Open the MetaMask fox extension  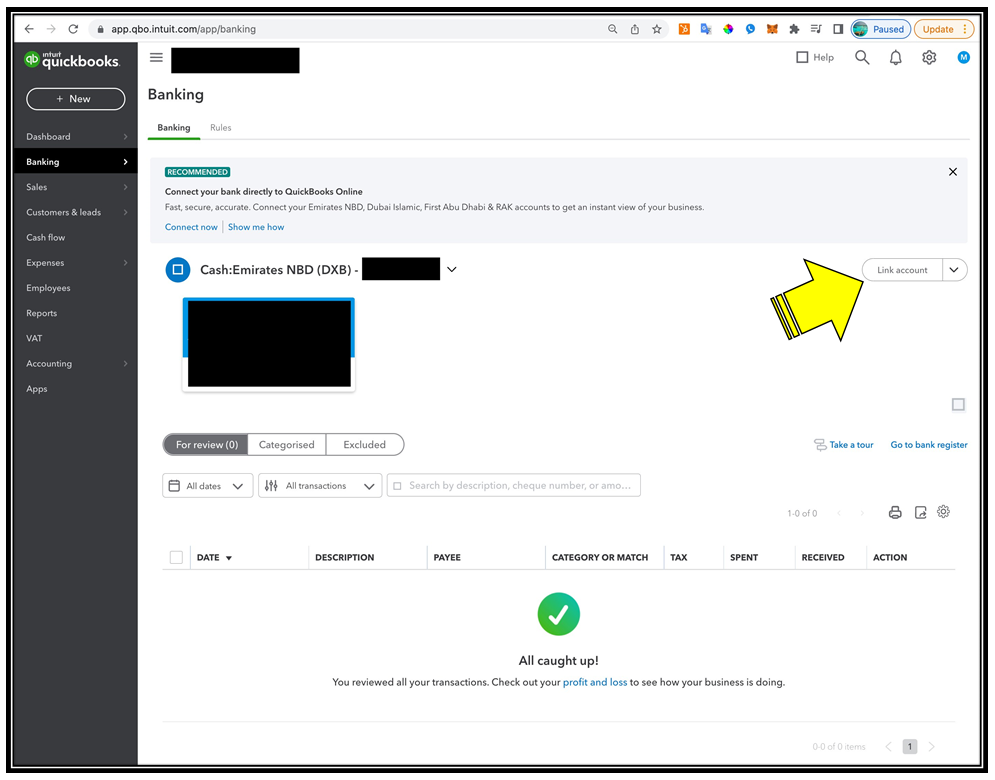click(x=772, y=29)
